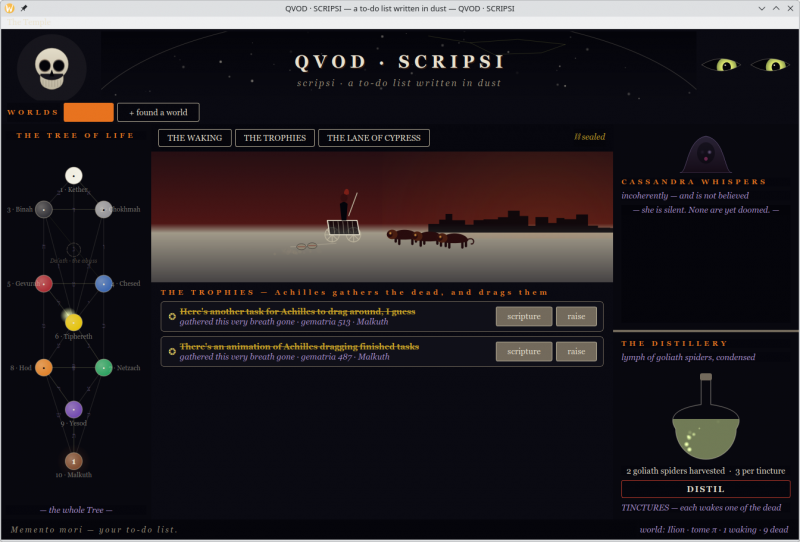The image size is (800, 542).
Task: Click the distillery flask
Action: point(706,416)
